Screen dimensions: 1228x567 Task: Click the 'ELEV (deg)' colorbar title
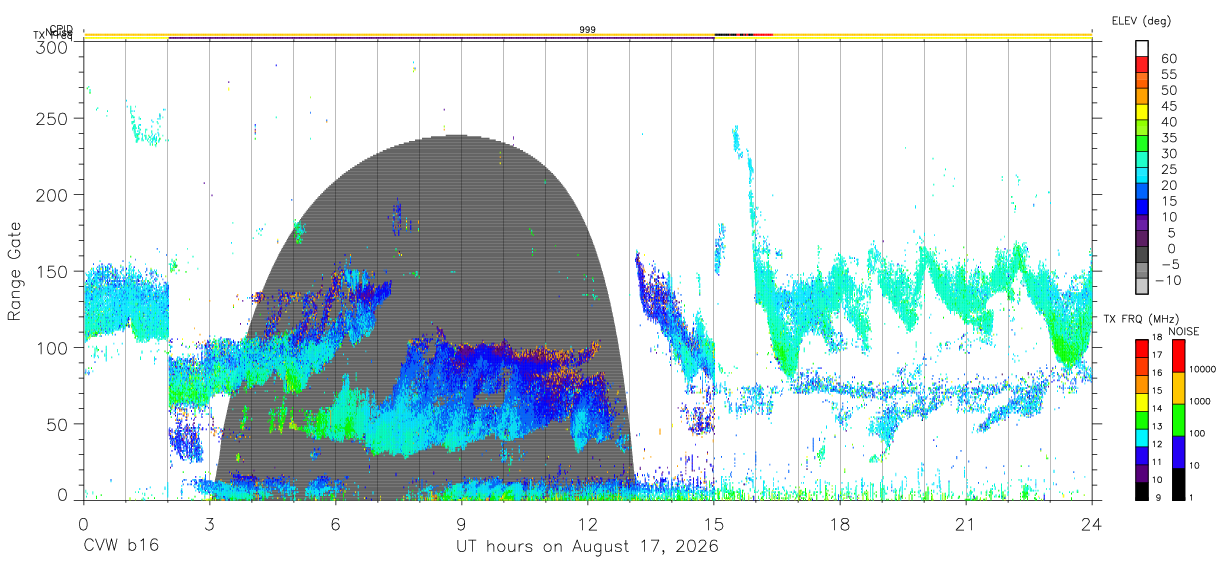[x=1141, y=20]
